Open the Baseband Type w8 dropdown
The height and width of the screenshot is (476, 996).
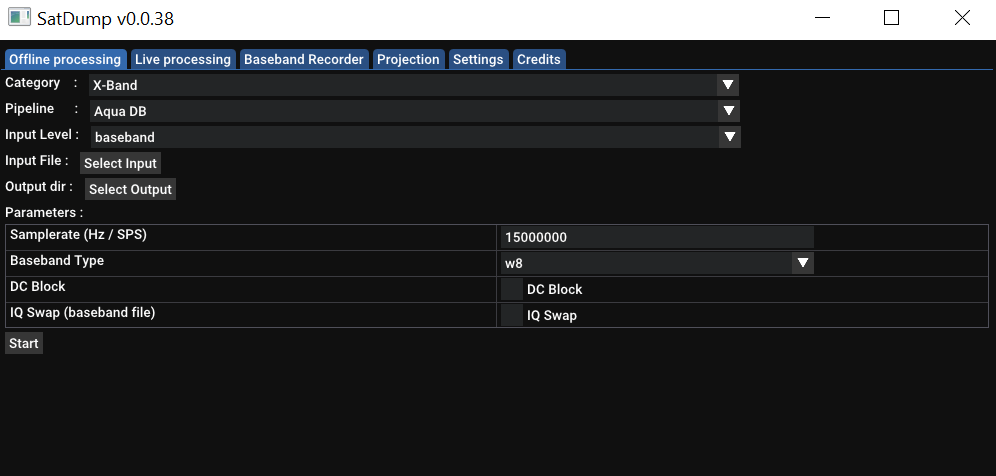pyautogui.click(x=657, y=264)
